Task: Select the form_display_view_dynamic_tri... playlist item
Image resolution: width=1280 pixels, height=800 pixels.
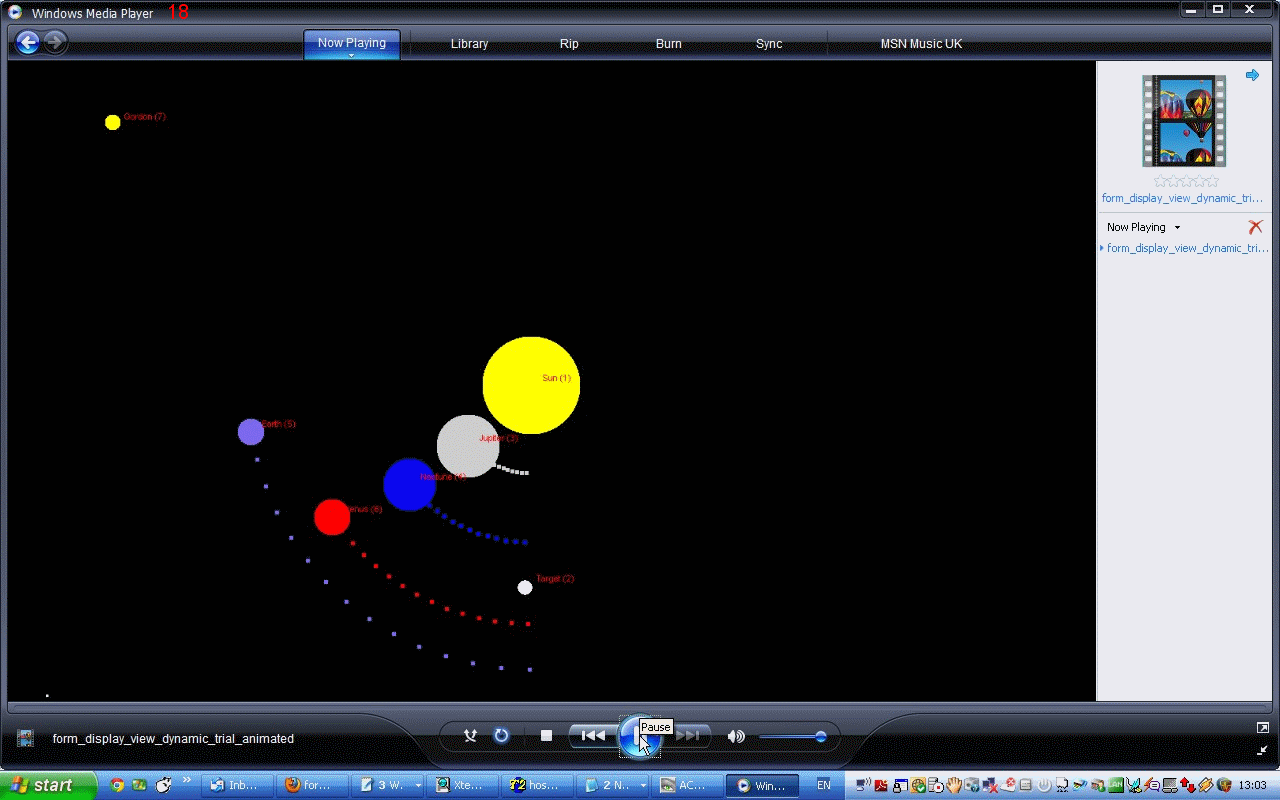Action: coord(1186,248)
